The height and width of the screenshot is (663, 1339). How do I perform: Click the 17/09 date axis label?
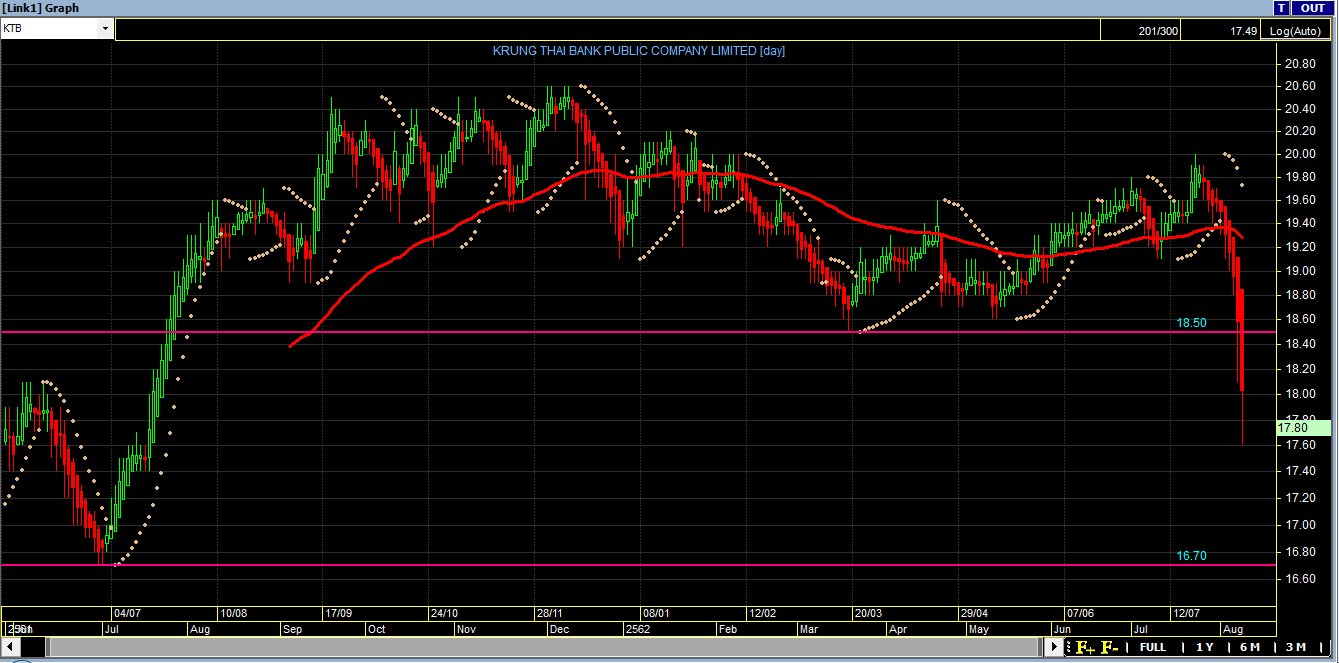338,613
